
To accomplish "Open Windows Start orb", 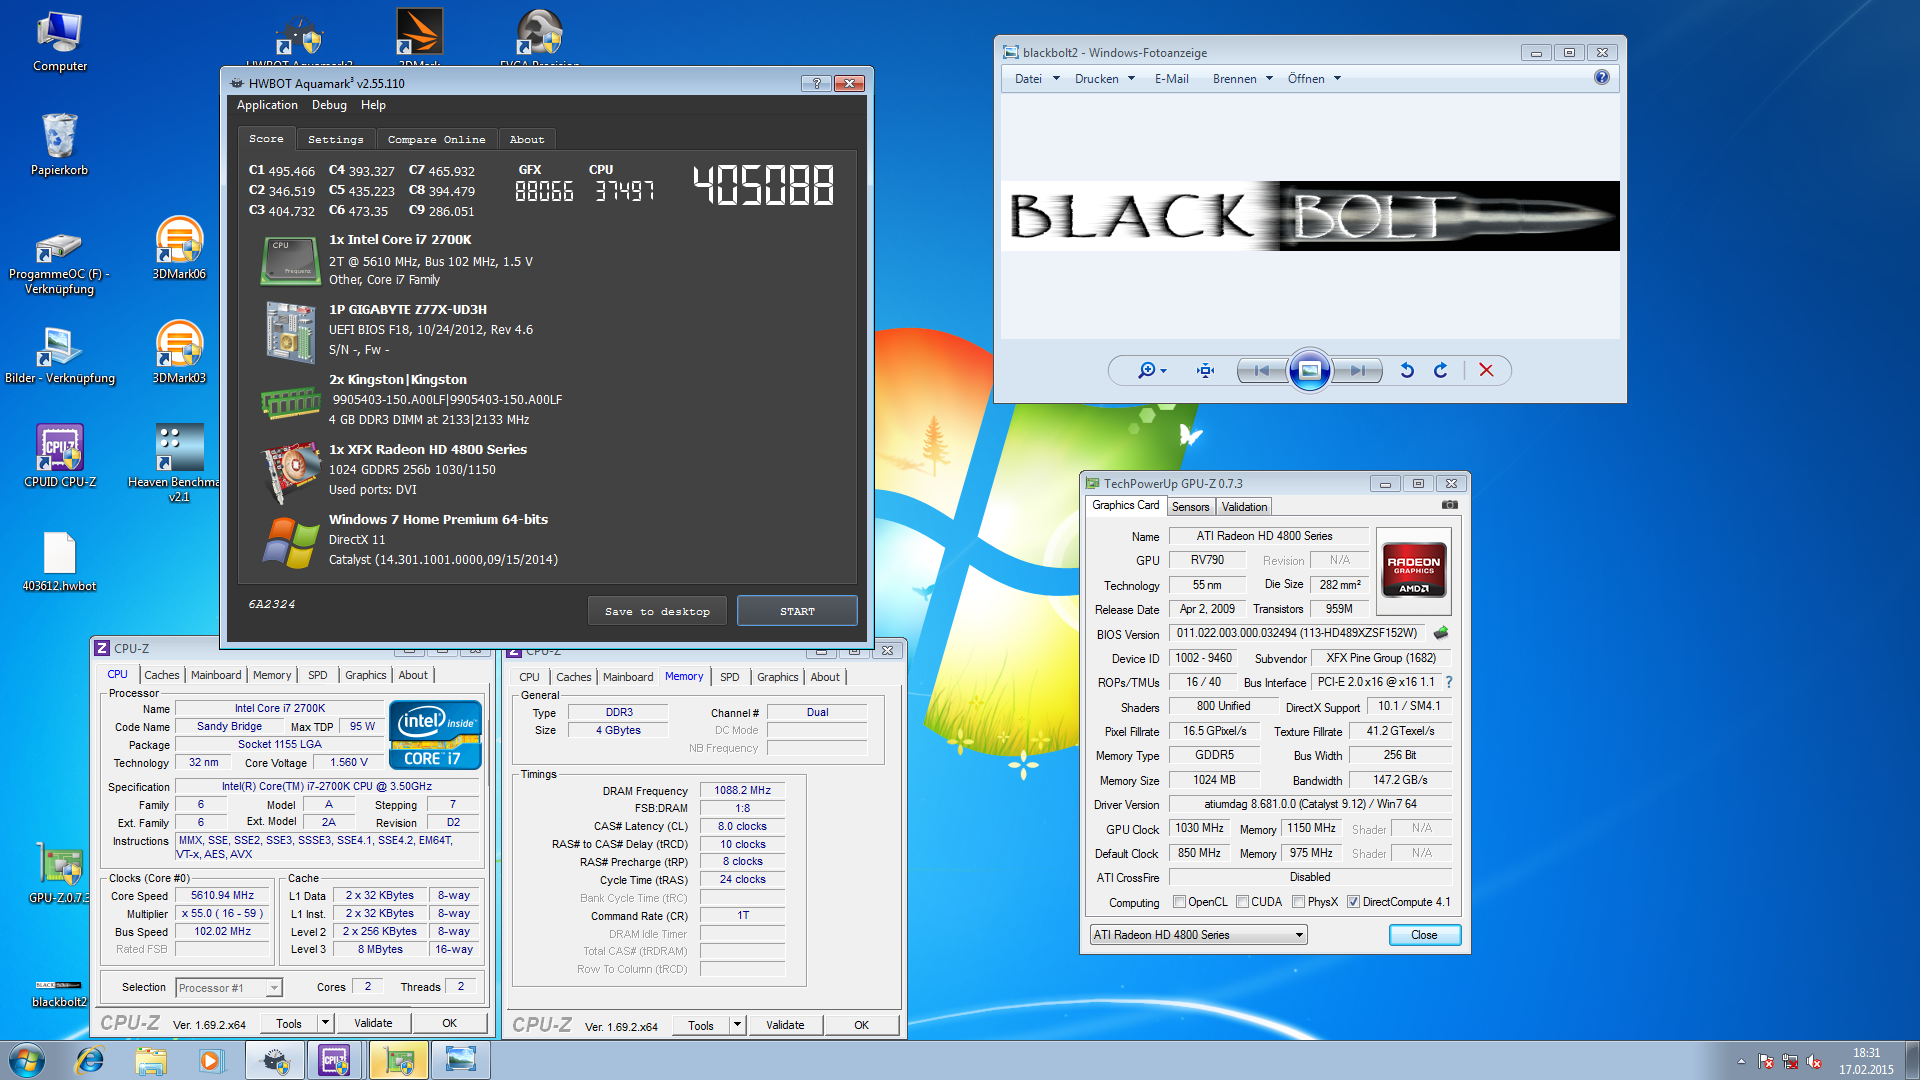I will 27,1060.
